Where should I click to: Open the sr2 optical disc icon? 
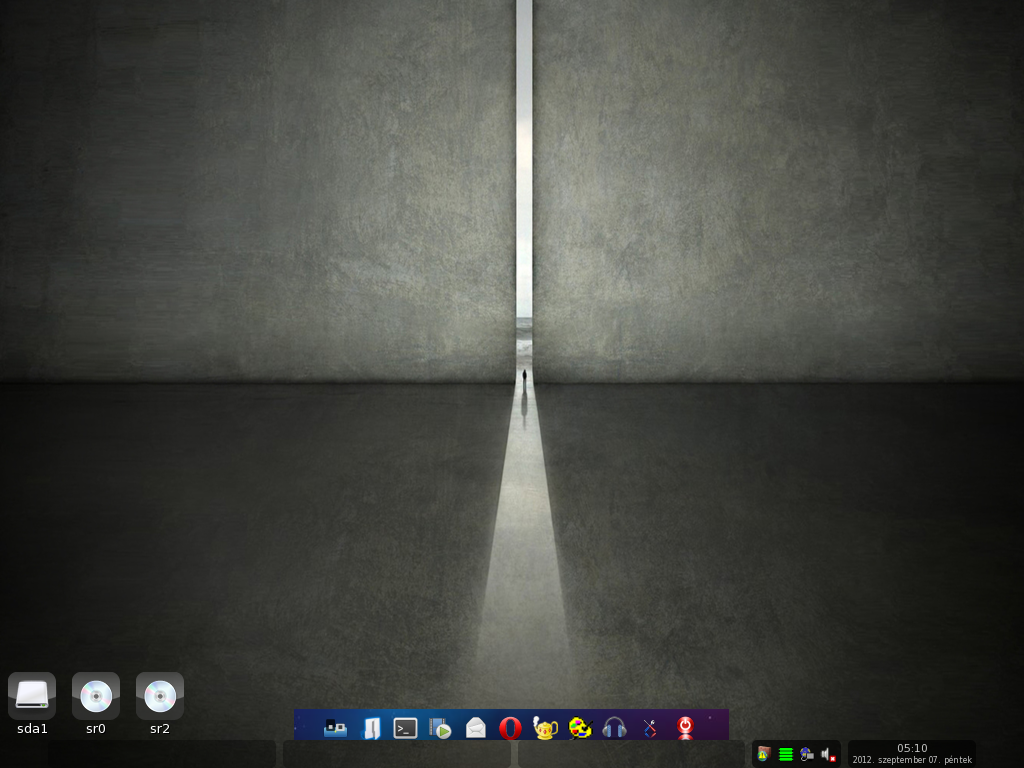[160, 696]
